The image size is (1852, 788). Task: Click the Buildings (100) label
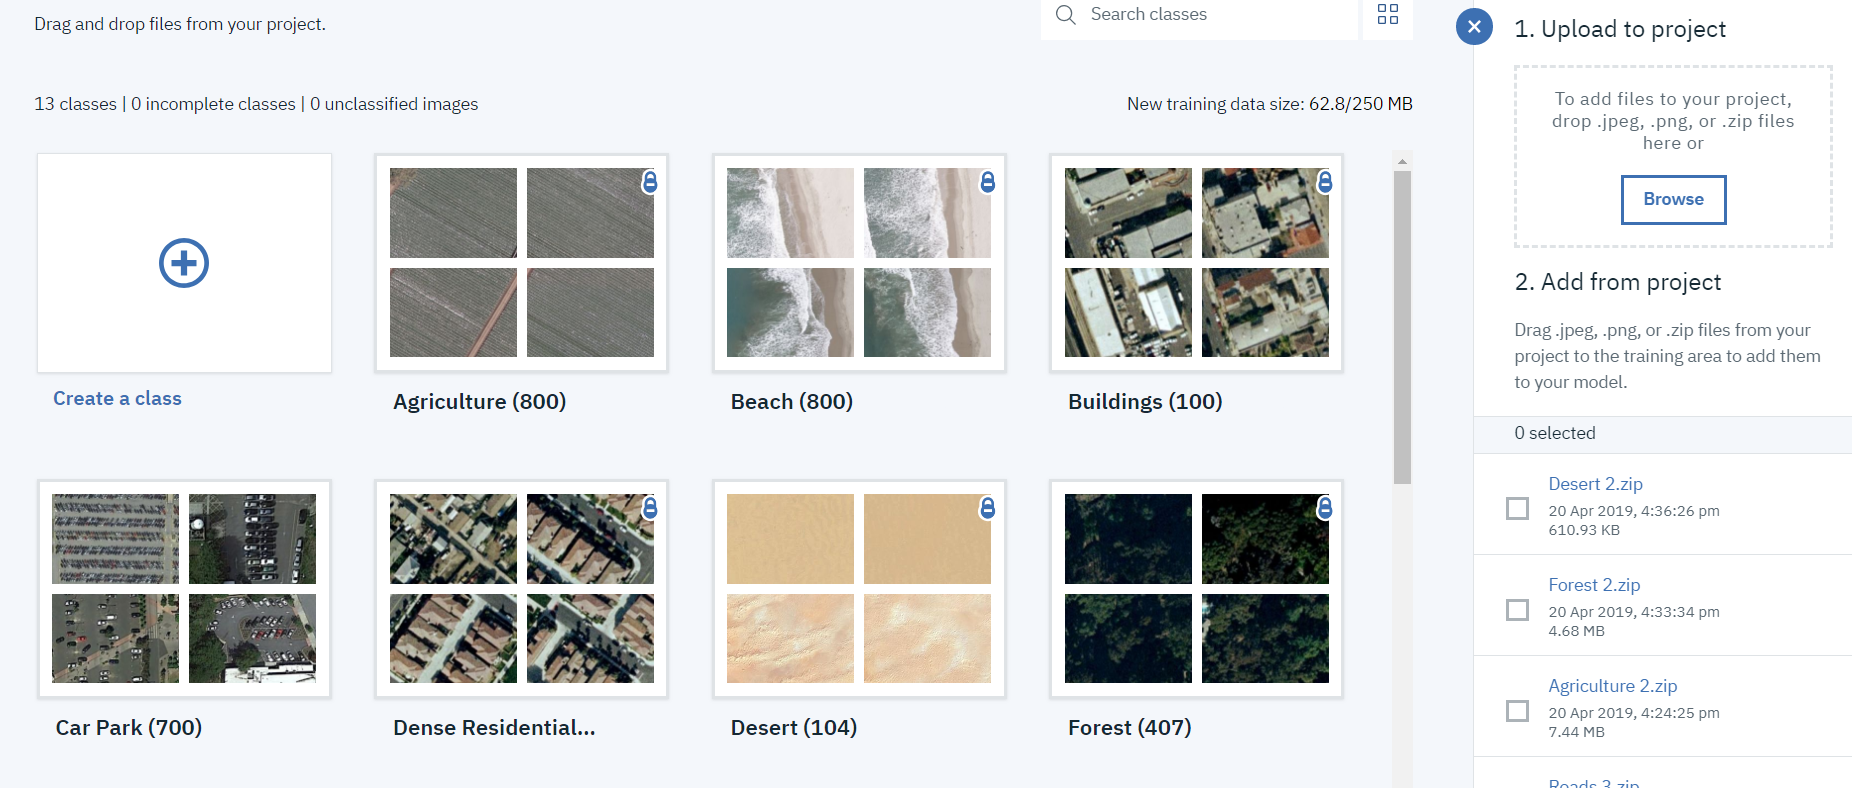[1145, 402]
